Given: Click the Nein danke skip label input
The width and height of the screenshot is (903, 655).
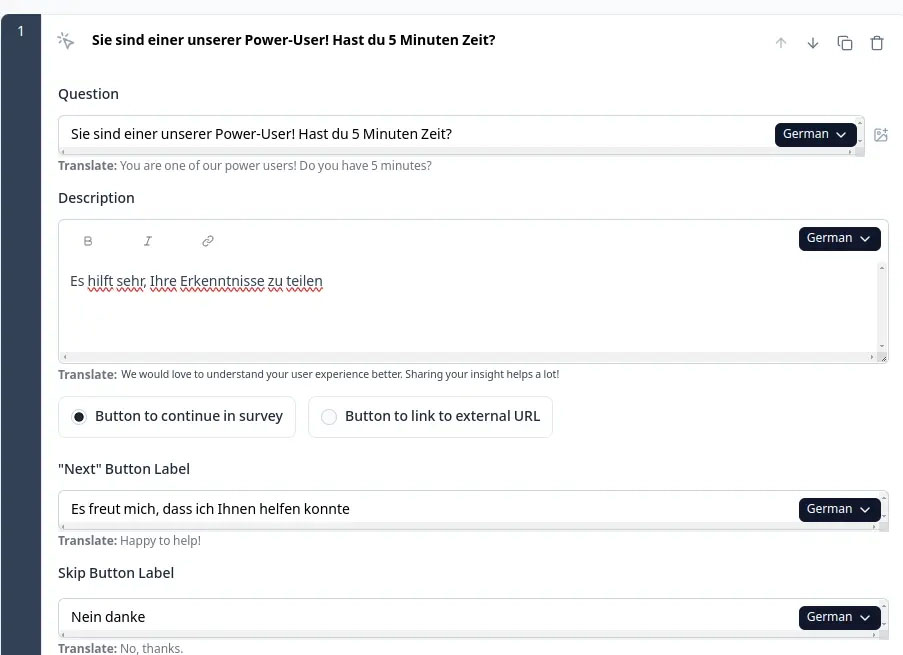Looking at the screenshot, I should 428,617.
